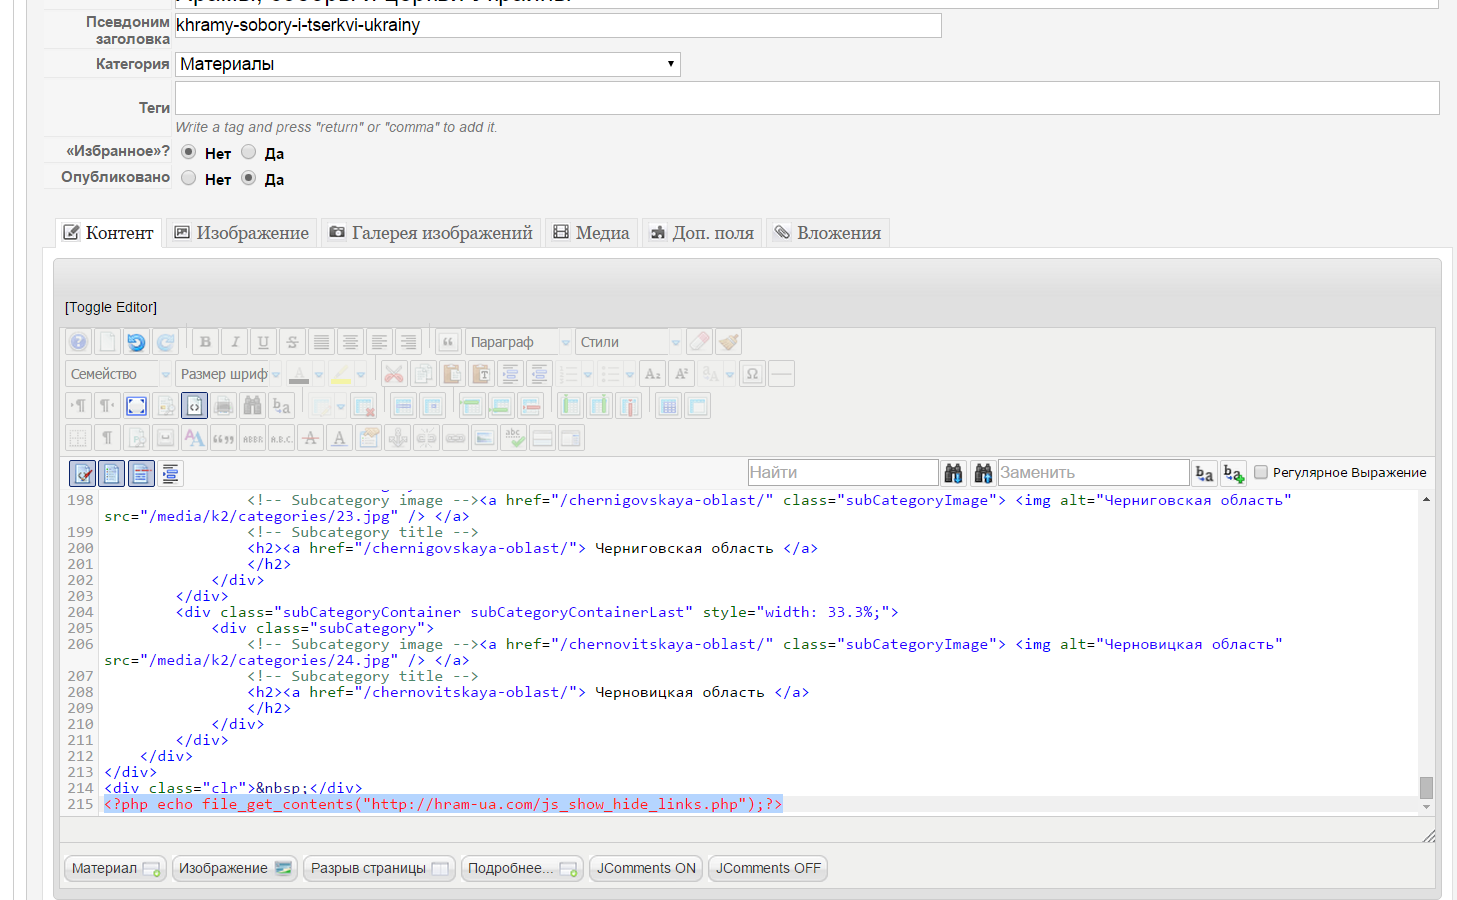Apply subscript formatting
This screenshot has width=1457, height=900.
click(653, 374)
